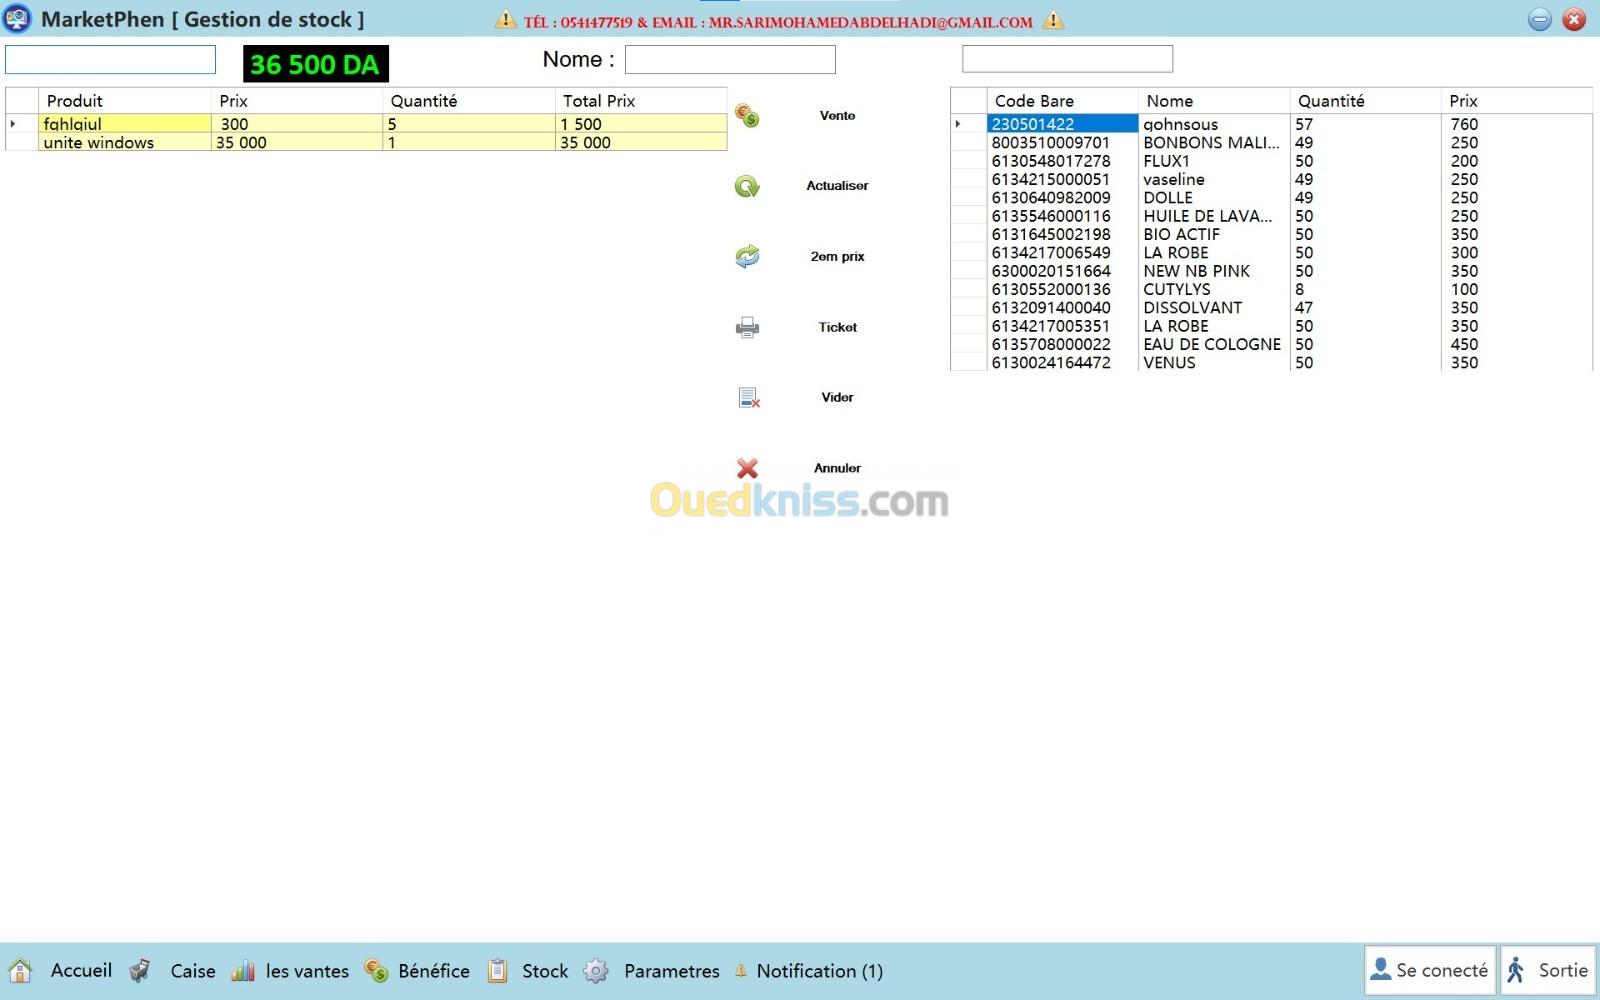The width and height of the screenshot is (1600, 1000).
Task: Click the Caise cart icon
Action: pos(140,971)
